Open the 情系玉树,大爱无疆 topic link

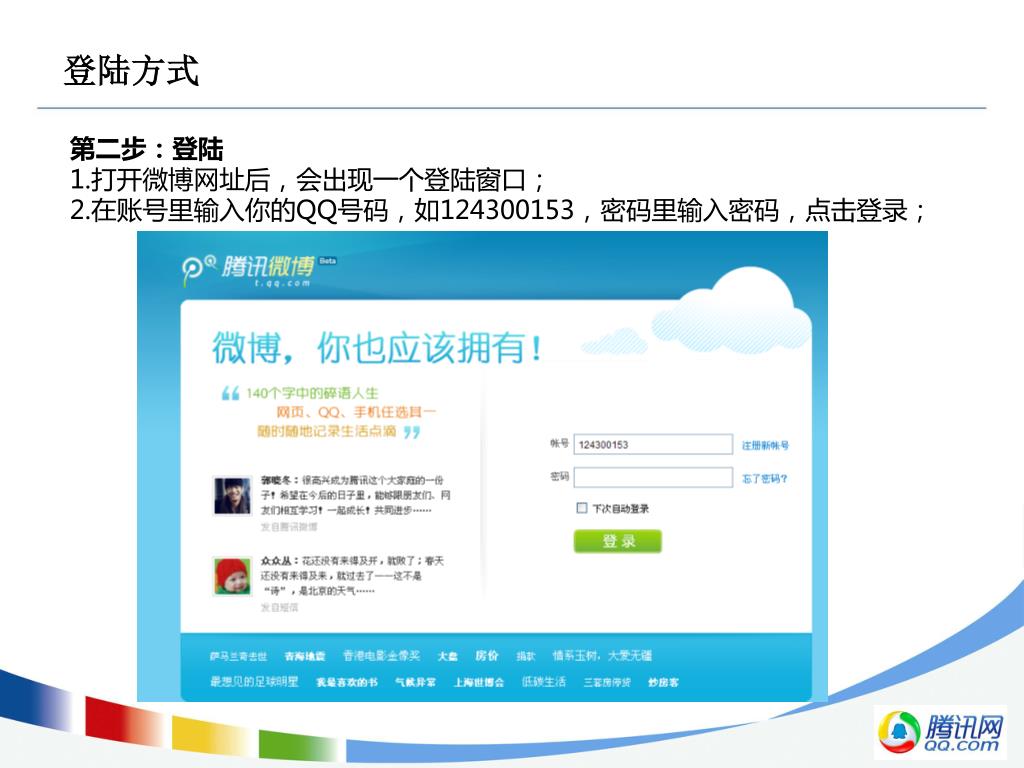602,655
